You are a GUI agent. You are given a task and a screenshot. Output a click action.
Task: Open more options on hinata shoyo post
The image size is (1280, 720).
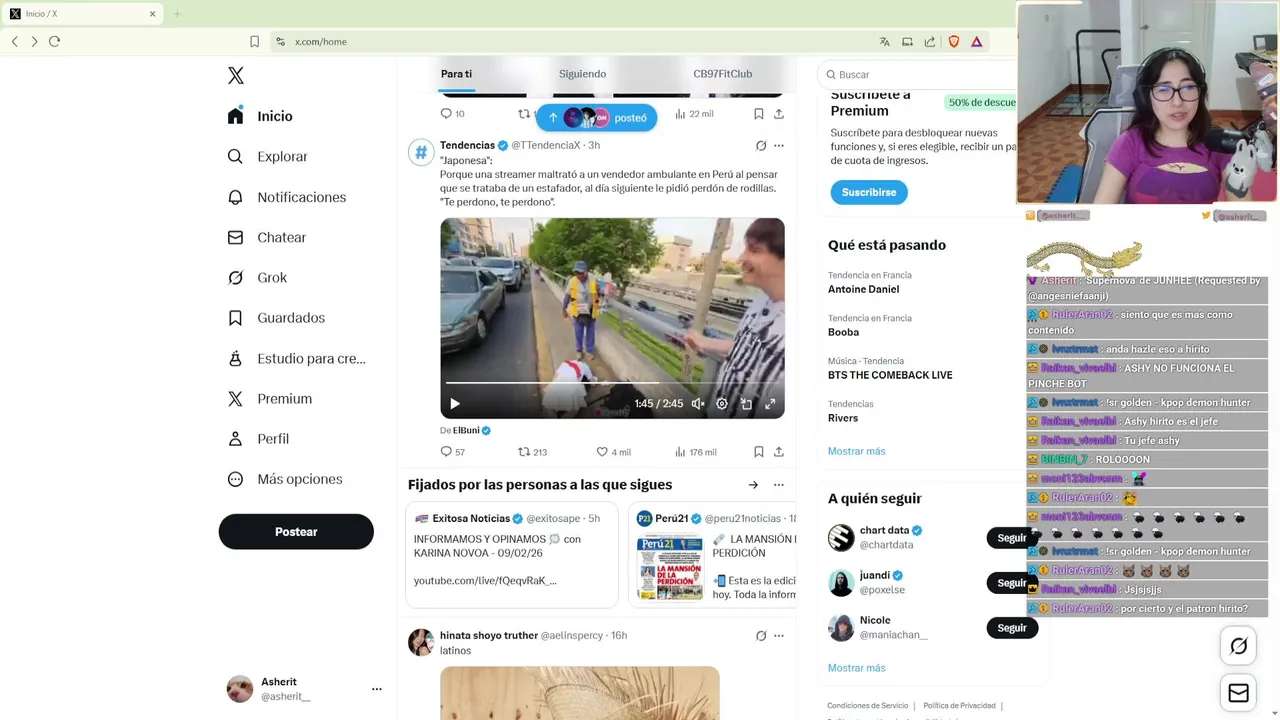coord(779,635)
